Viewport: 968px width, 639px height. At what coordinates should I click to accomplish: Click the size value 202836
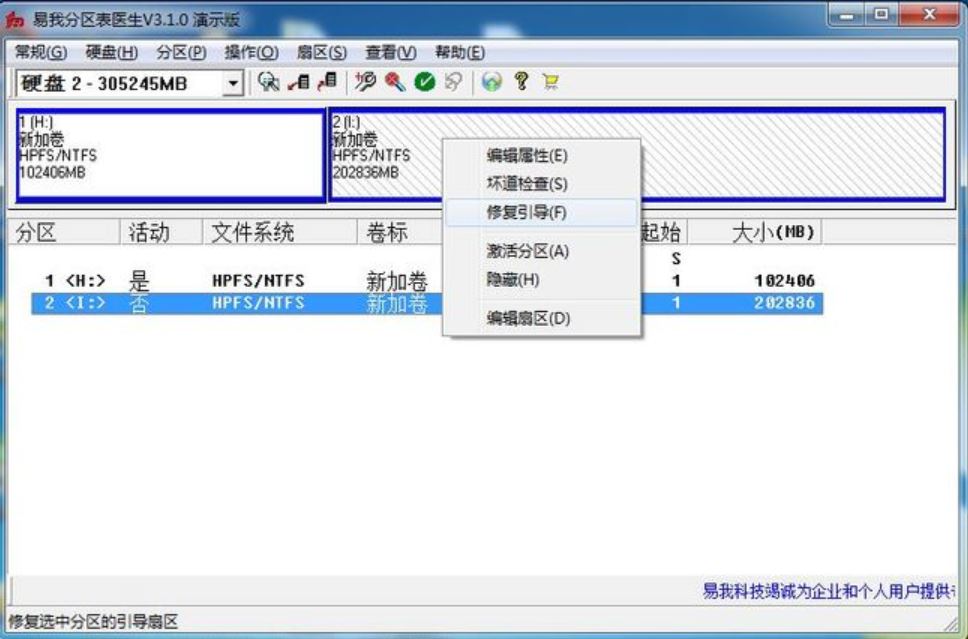point(785,303)
